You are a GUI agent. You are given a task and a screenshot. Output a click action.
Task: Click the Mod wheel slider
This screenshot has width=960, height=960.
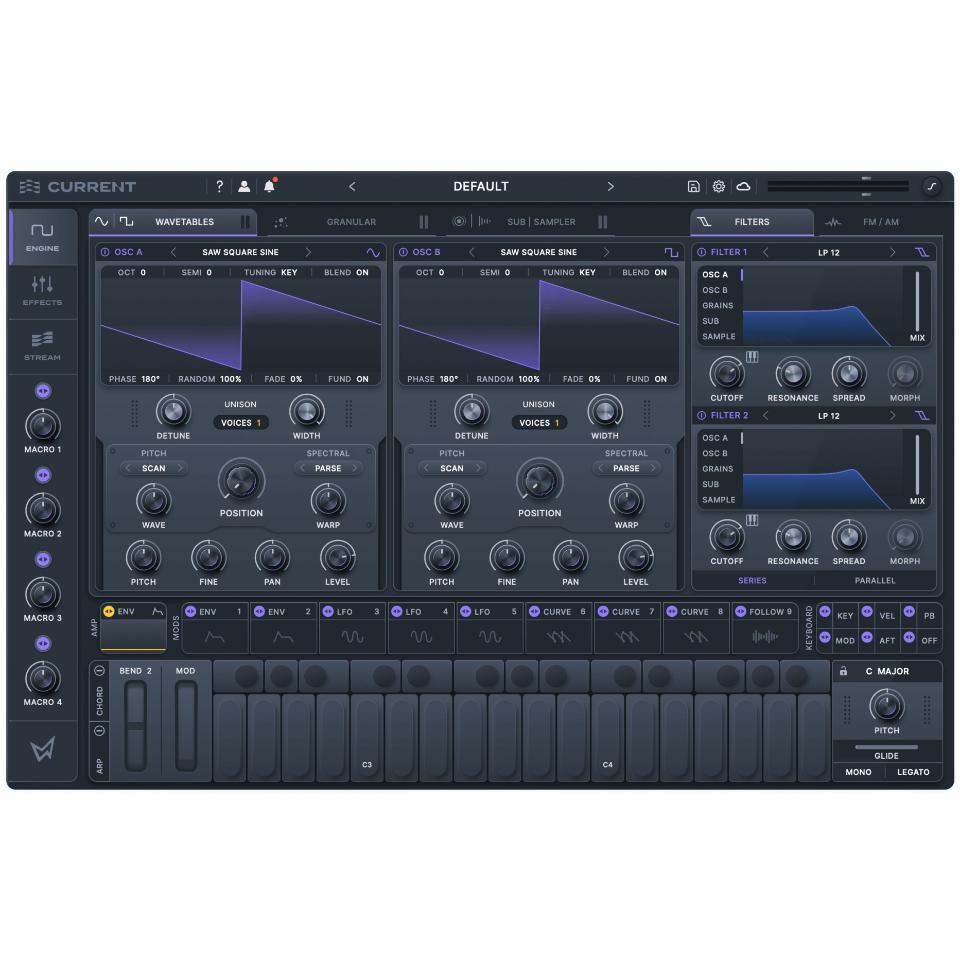click(186, 725)
